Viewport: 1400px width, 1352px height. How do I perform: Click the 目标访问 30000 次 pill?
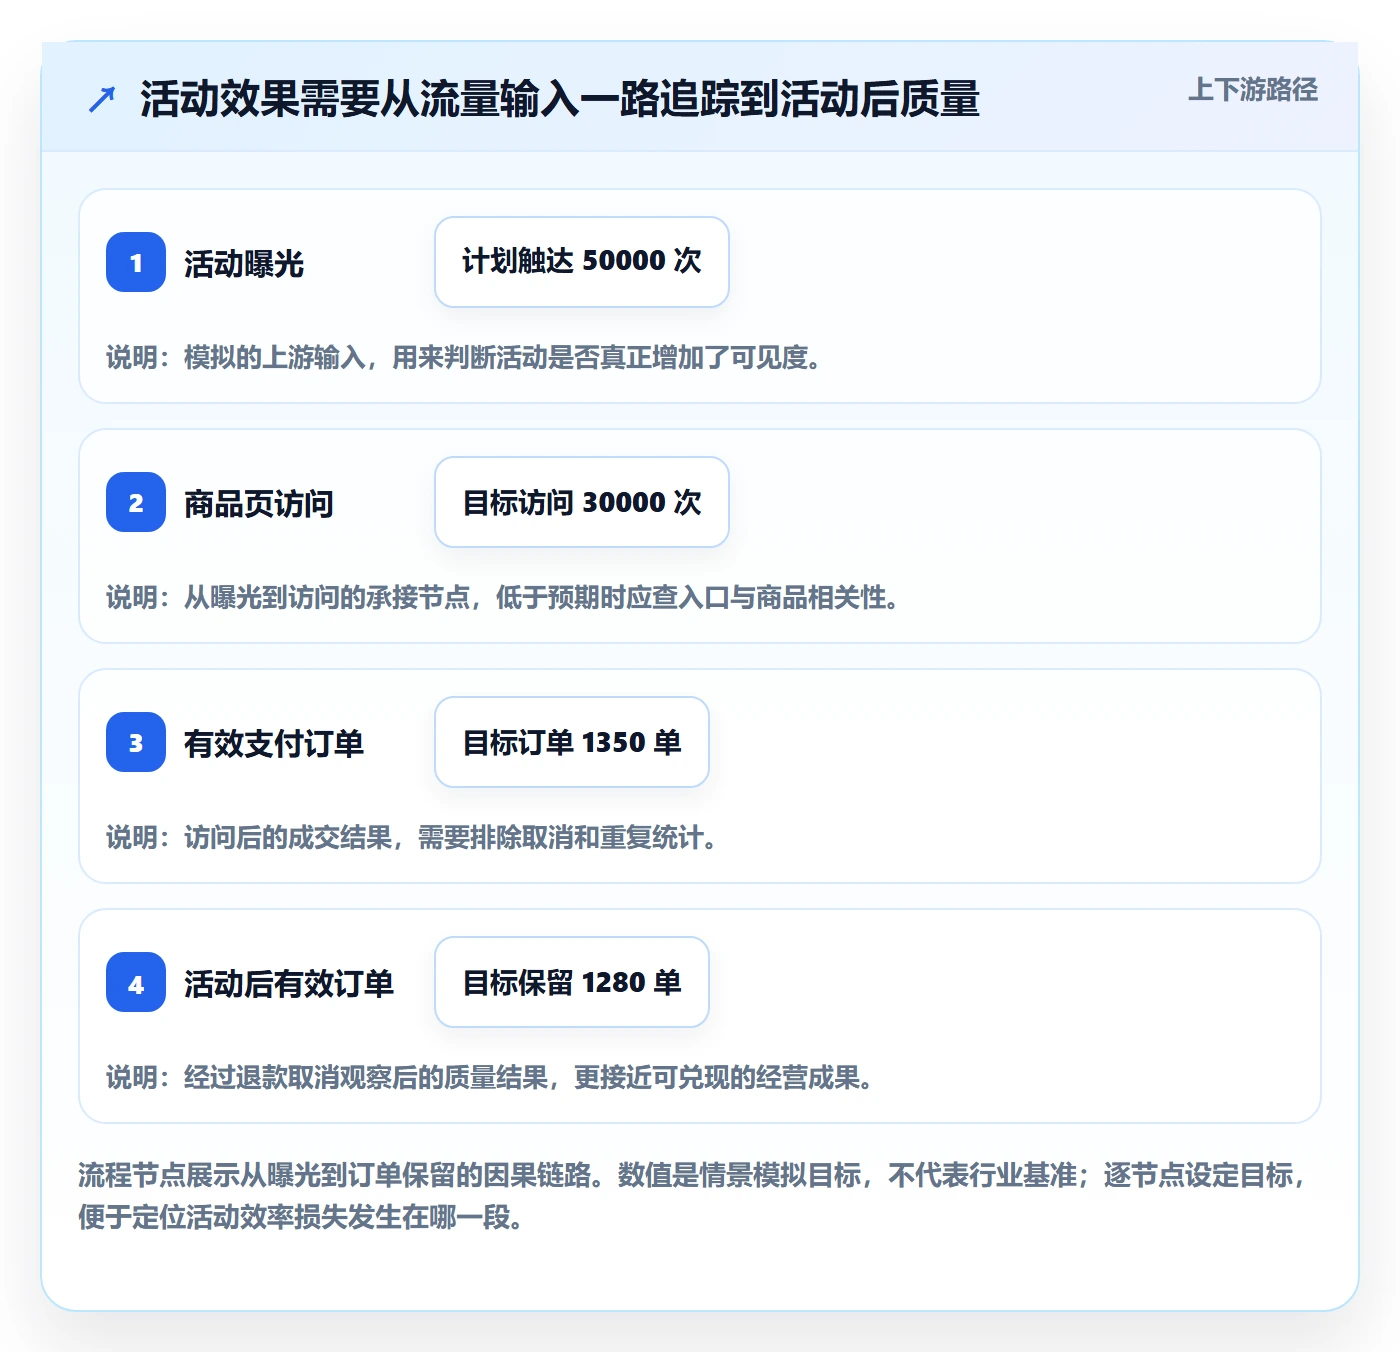click(x=582, y=502)
